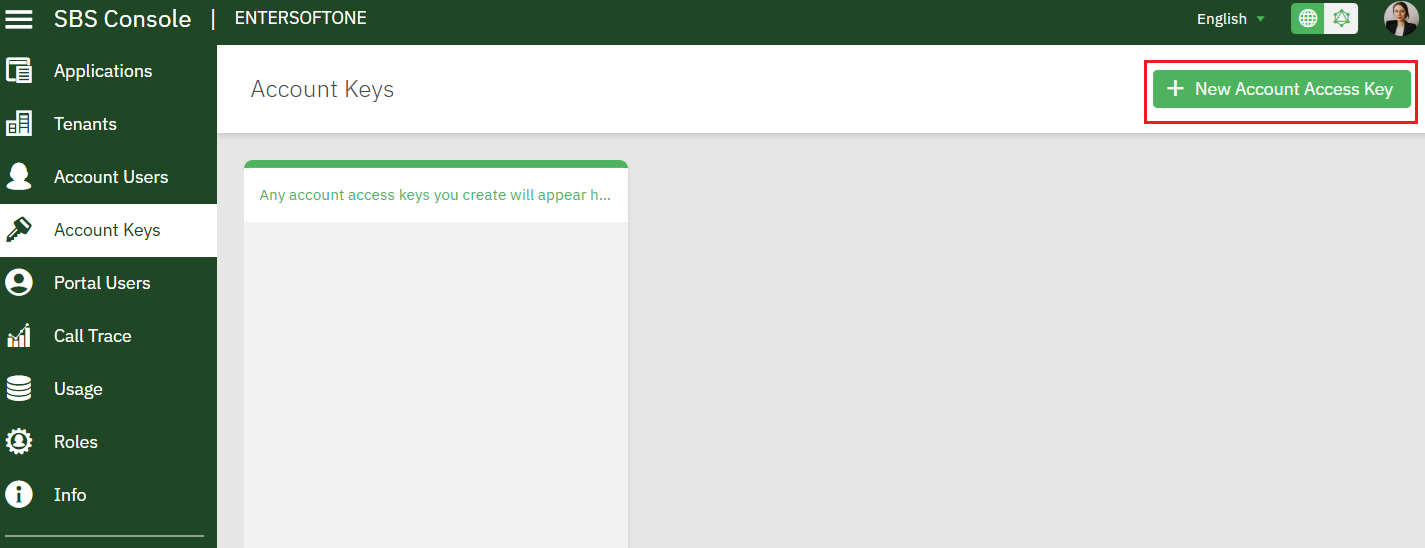Toggle the GraphQL logo switch
Image resolution: width=1425 pixels, height=548 pixels.
click(1341, 19)
